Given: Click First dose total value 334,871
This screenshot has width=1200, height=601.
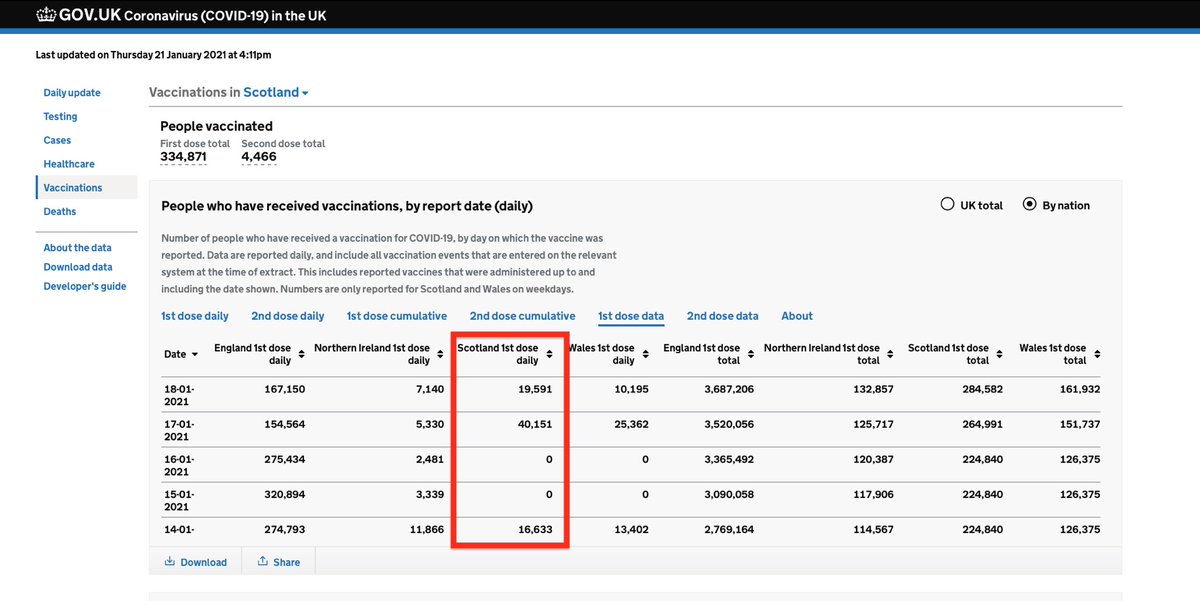Looking at the screenshot, I should pyautogui.click(x=183, y=157).
